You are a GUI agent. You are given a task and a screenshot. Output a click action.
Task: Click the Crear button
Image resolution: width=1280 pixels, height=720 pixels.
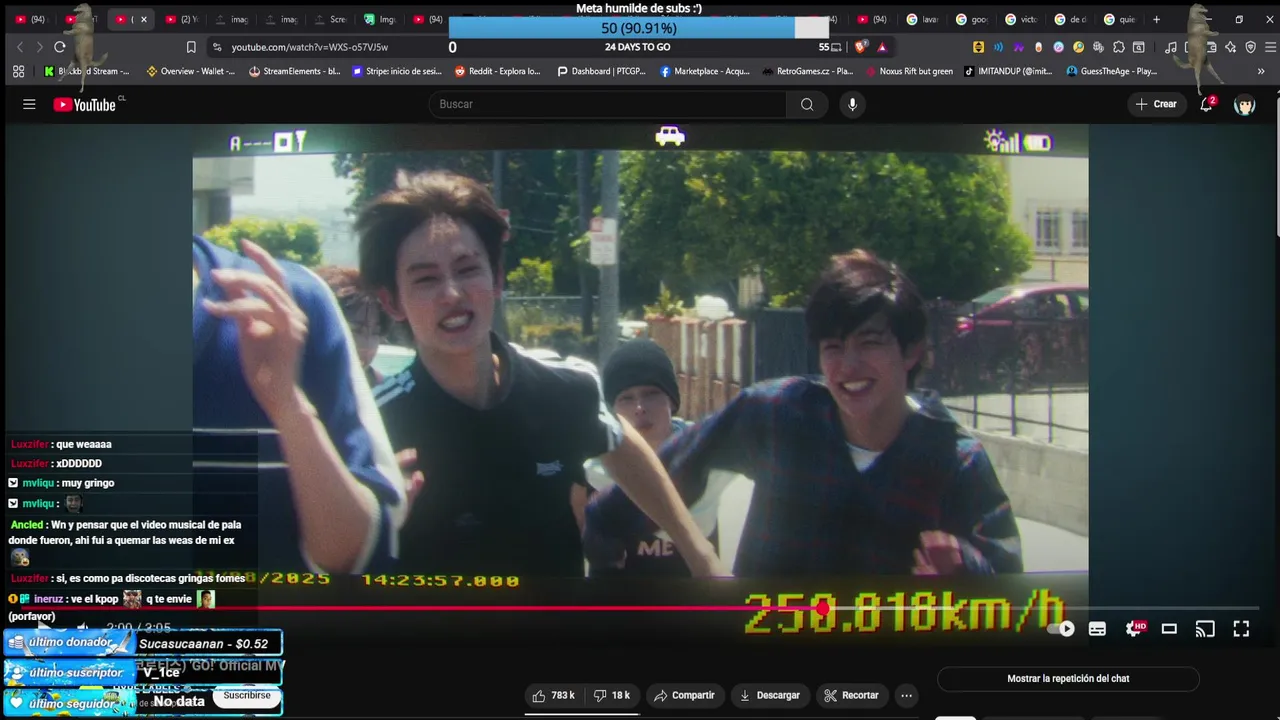tap(1157, 104)
